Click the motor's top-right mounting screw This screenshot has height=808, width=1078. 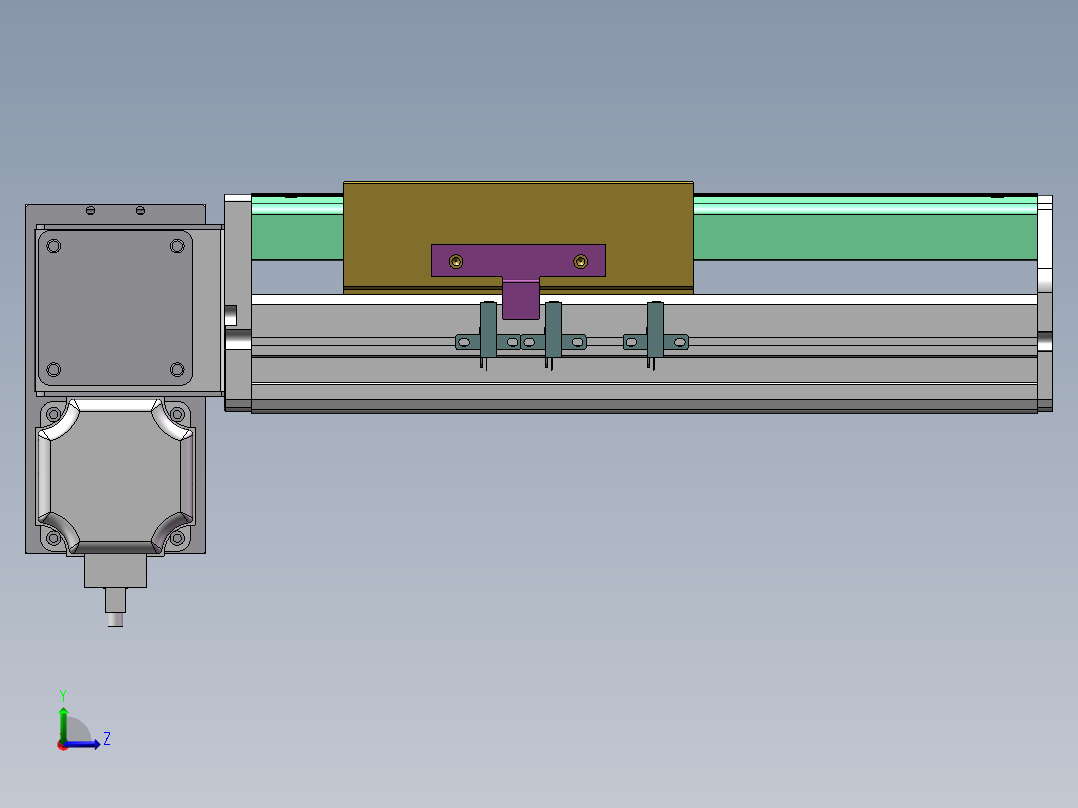177,414
